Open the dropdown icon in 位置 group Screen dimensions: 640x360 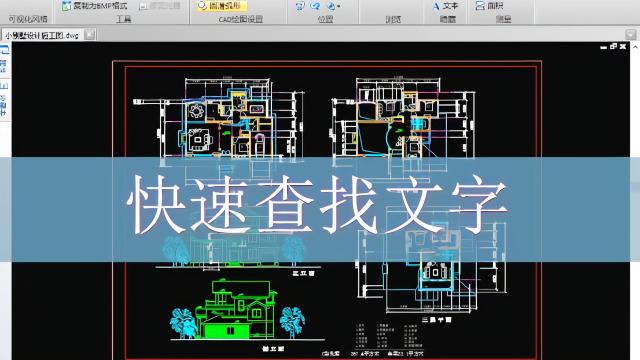(x=333, y=6)
